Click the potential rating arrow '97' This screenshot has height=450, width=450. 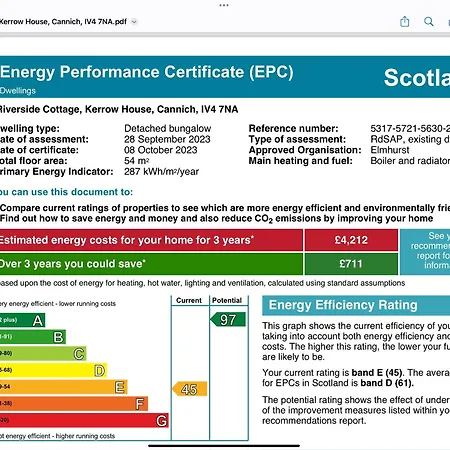coord(228,320)
